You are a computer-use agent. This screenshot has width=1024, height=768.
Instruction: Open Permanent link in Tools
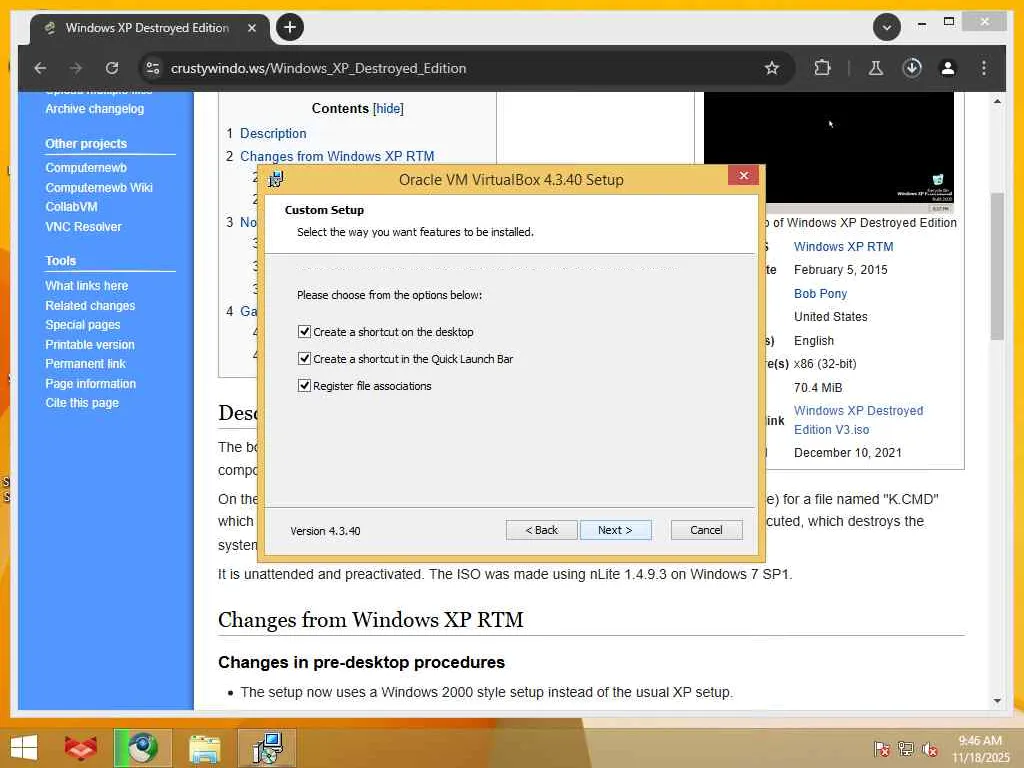(x=86, y=364)
